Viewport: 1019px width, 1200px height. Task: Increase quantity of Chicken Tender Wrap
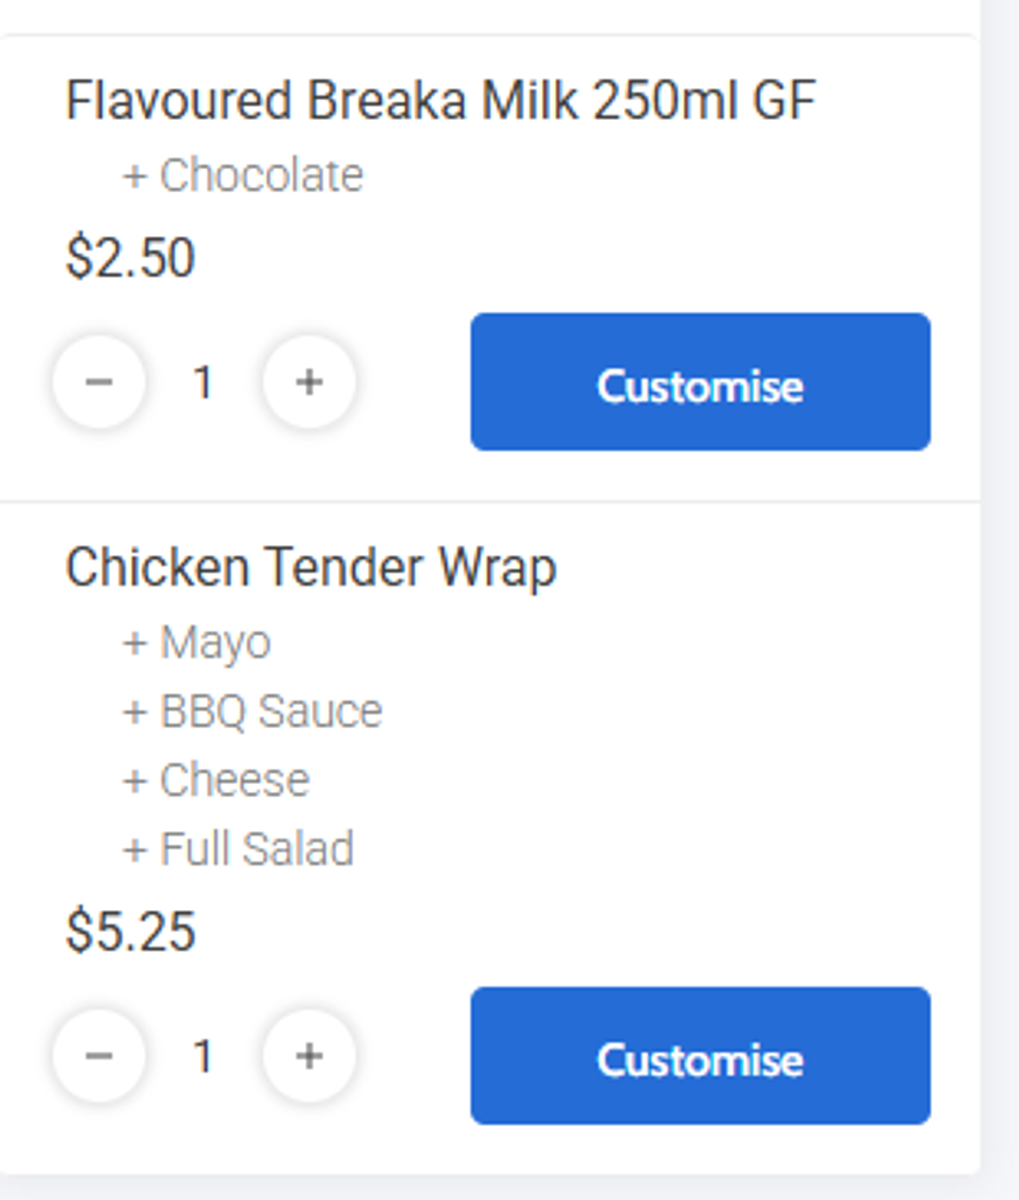[309, 1056]
